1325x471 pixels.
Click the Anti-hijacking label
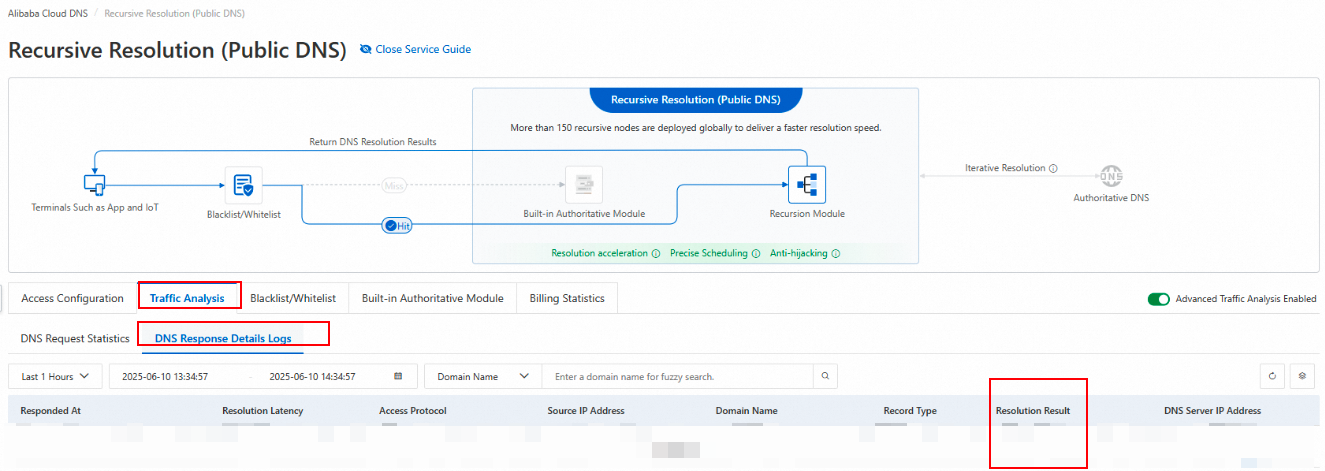[x=799, y=253]
